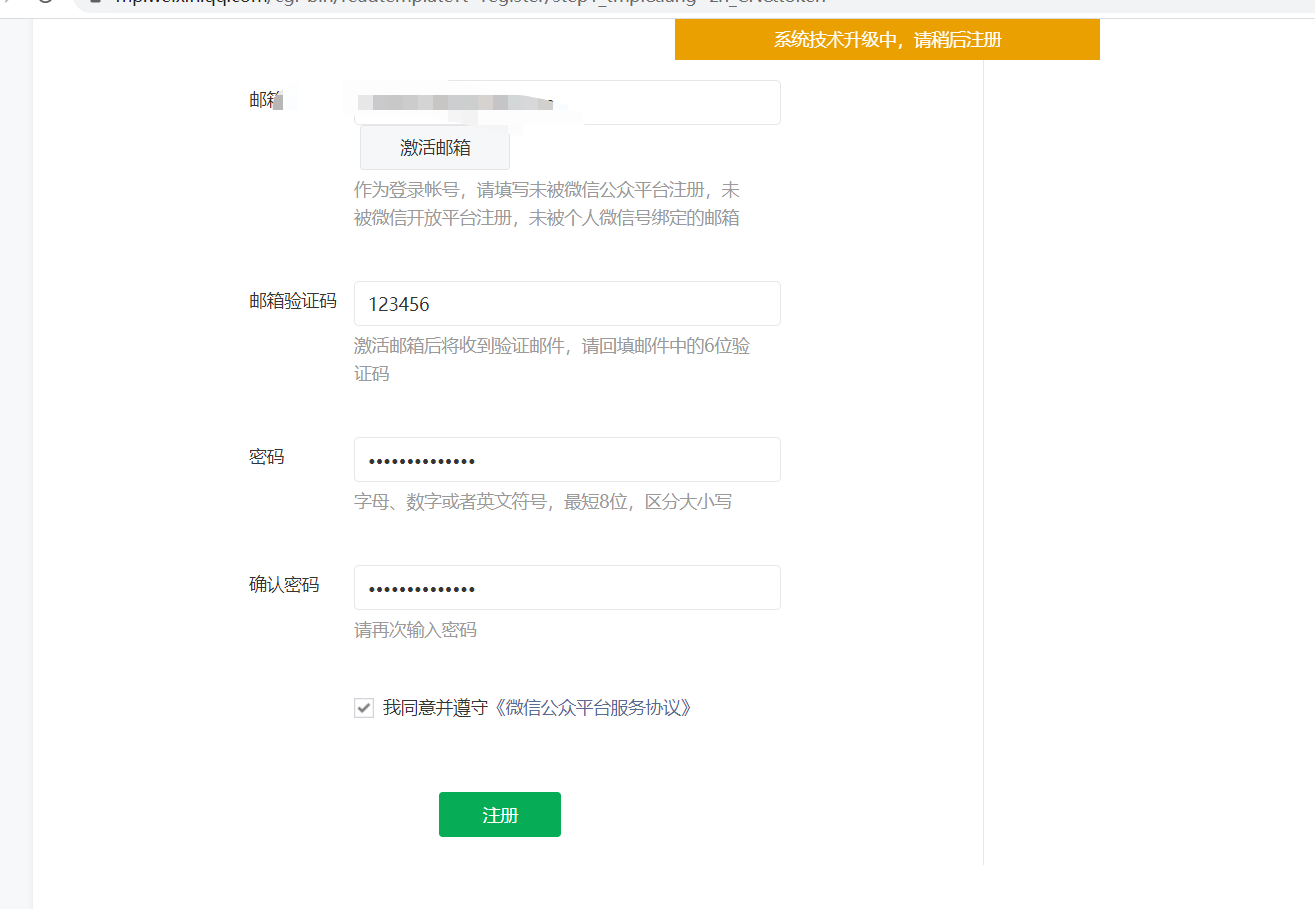Open the 微信公众平台服务协议 link
Viewport: 1315px width, 909px height.
point(594,708)
